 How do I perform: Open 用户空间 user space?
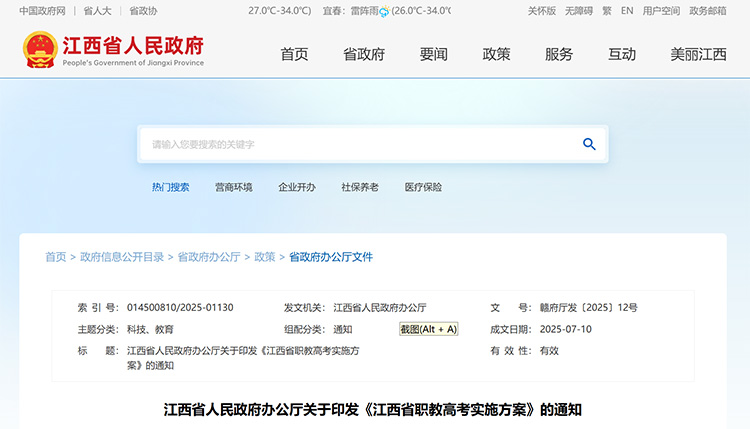point(661,11)
